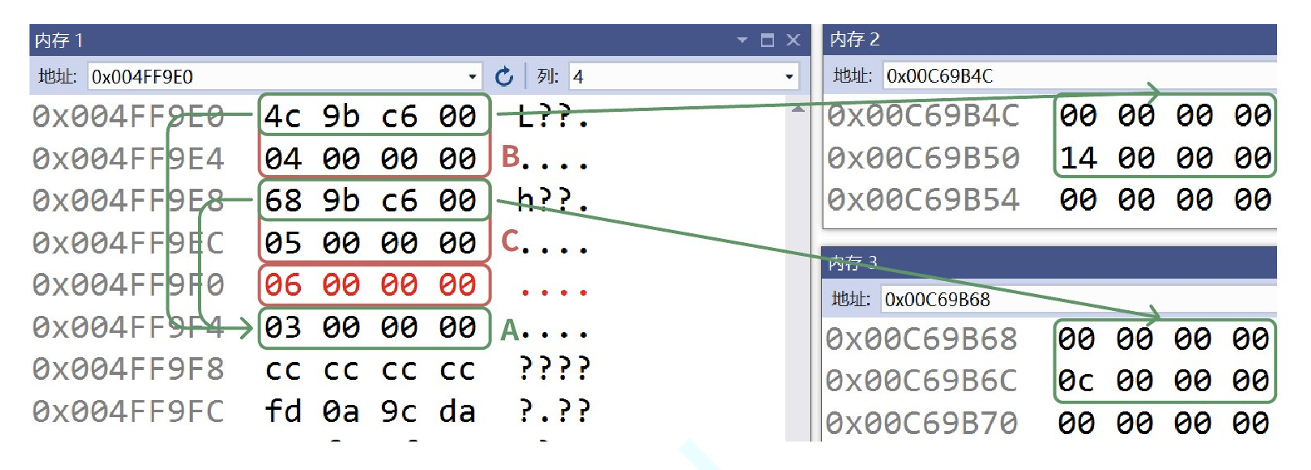Select the 内存 1 title tab

[60, 41]
